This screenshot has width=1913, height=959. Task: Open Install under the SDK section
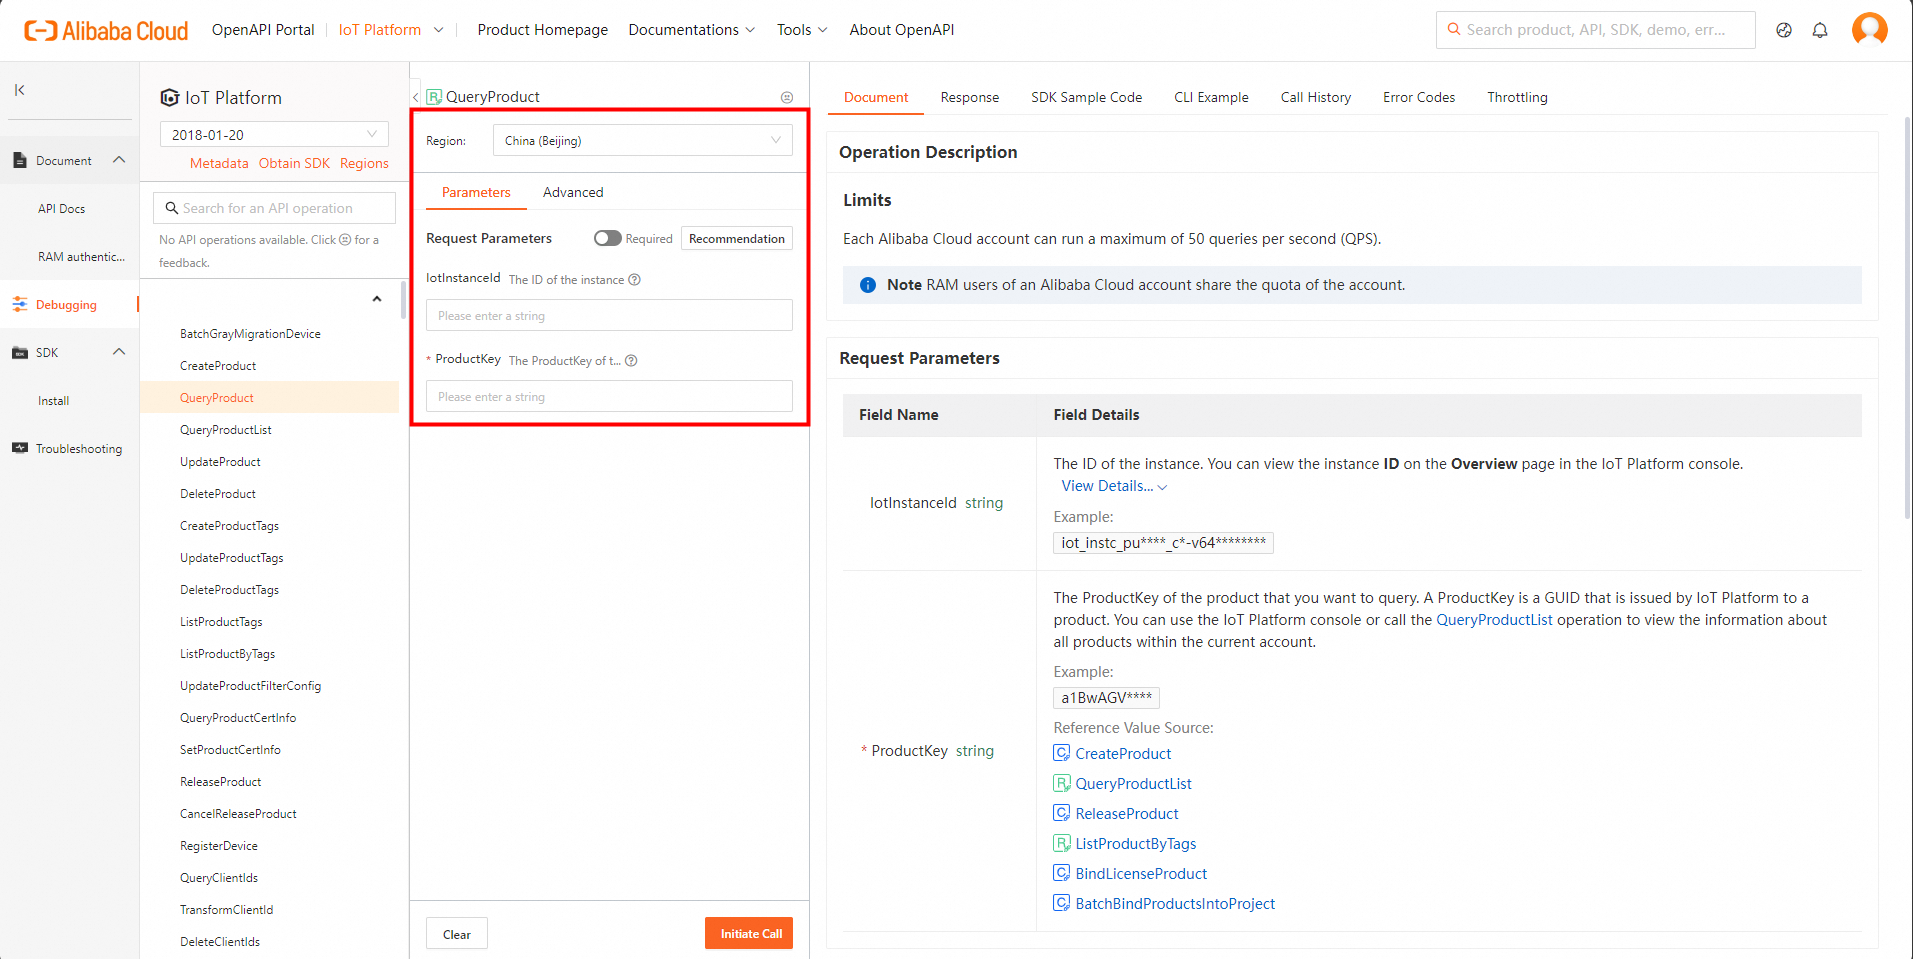(53, 401)
